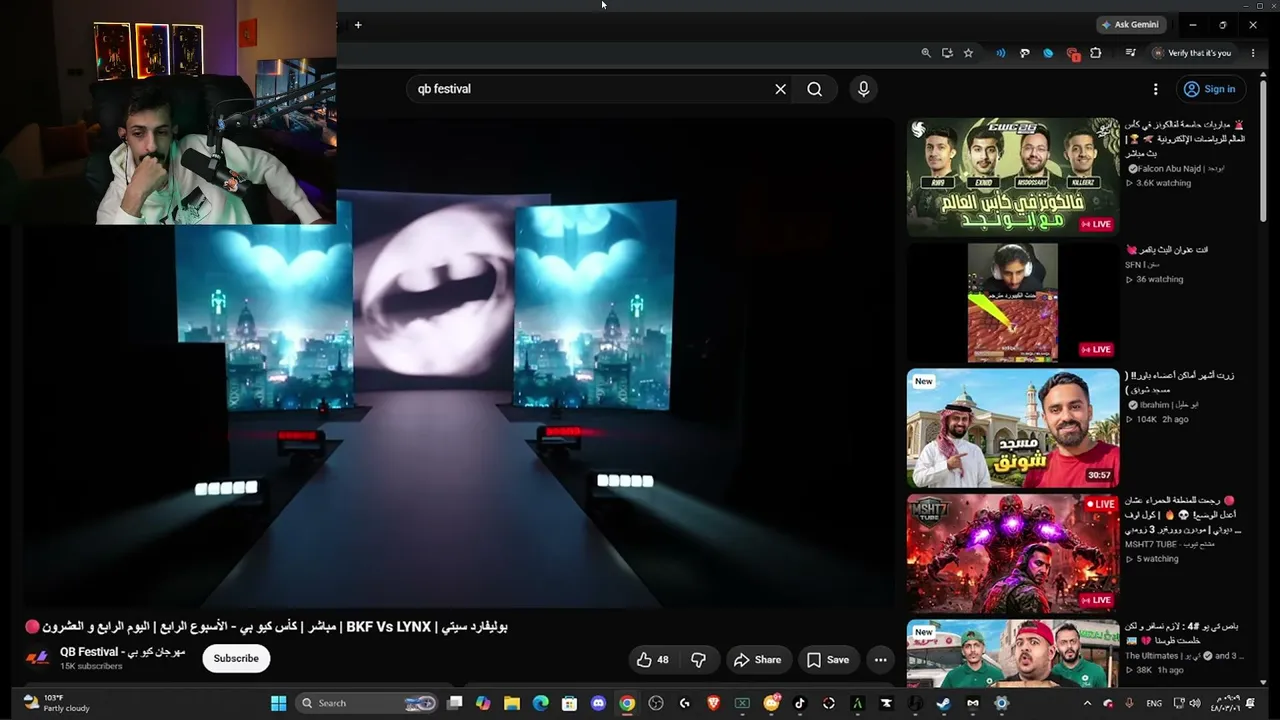This screenshot has height=720, width=1280.
Task: Open Discord from the taskbar
Action: (x=598, y=703)
